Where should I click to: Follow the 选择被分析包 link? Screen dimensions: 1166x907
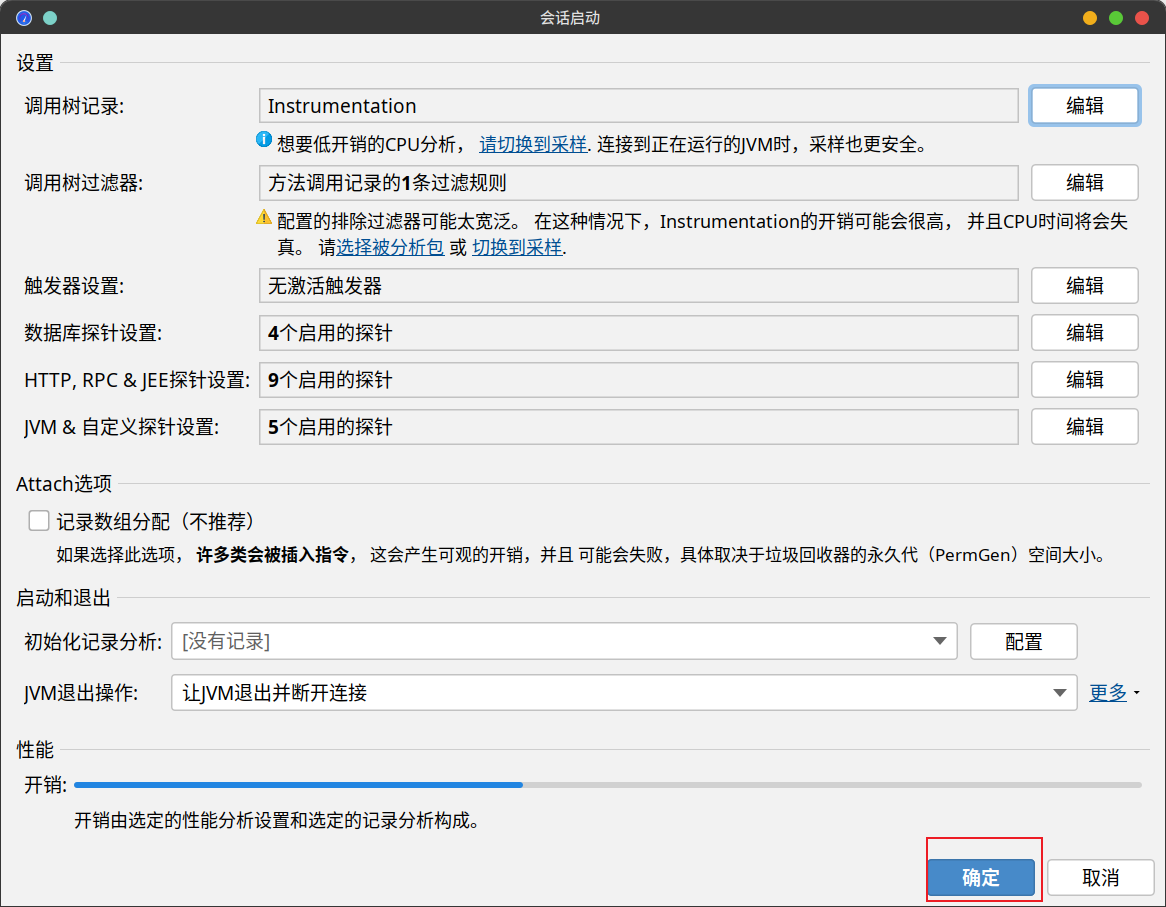pos(390,248)
